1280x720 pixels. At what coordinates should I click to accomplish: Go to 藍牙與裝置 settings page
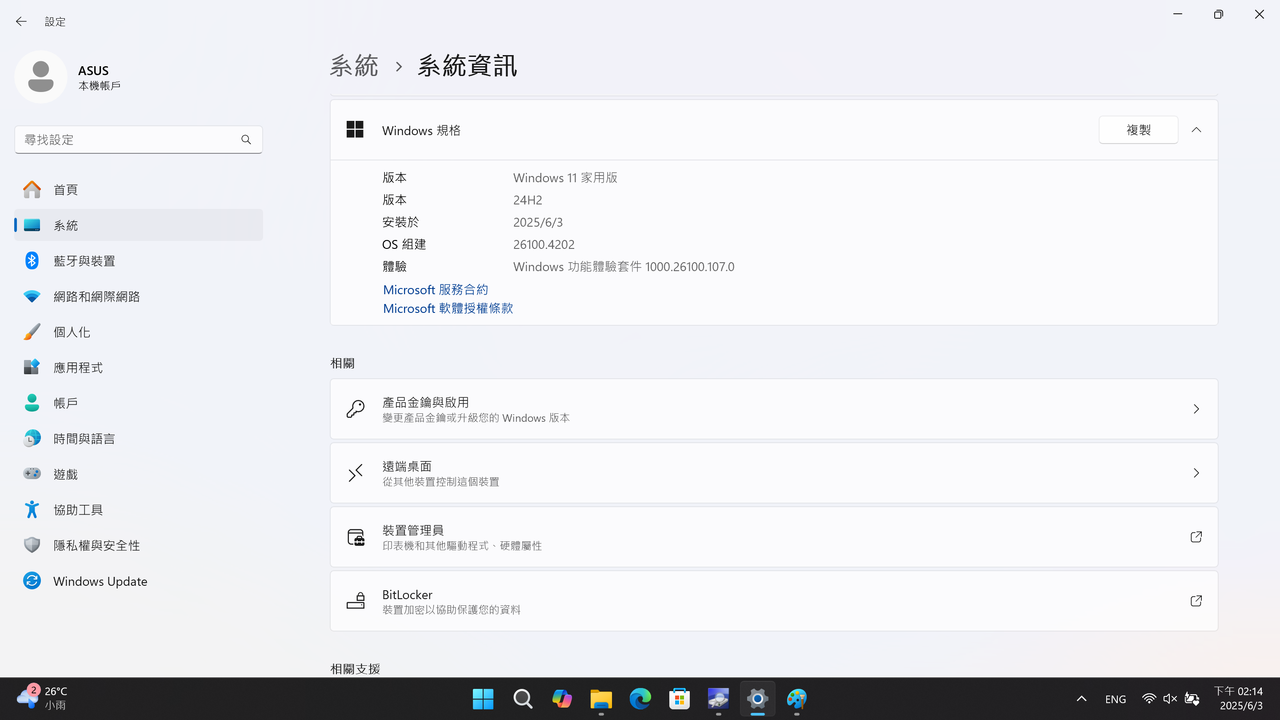click(139, 261)
